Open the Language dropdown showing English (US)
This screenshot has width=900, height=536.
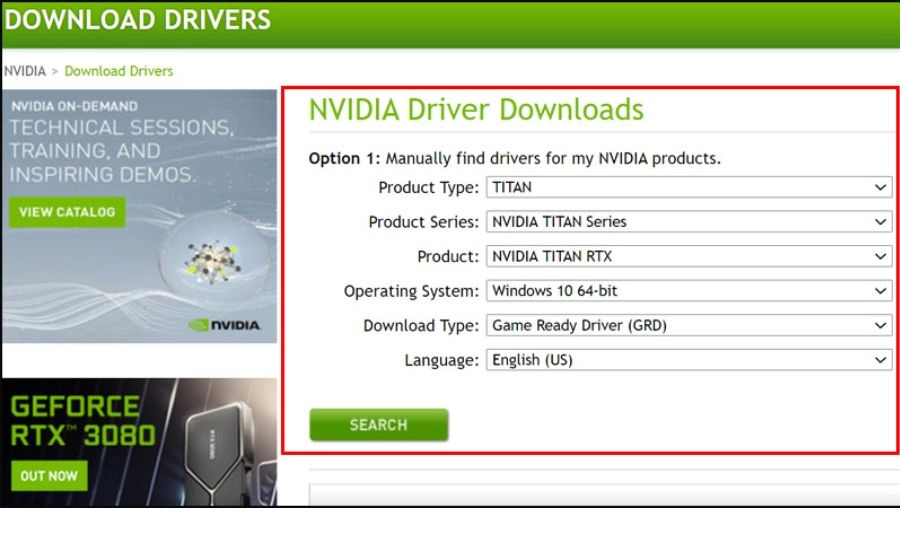pos(689,360)
